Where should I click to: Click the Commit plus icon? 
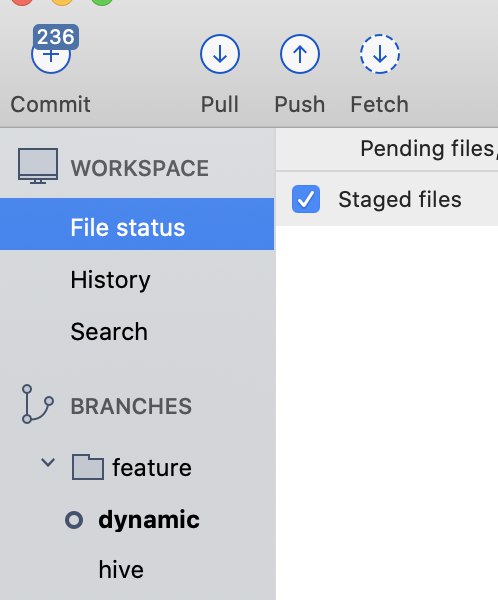pos(51,55)
